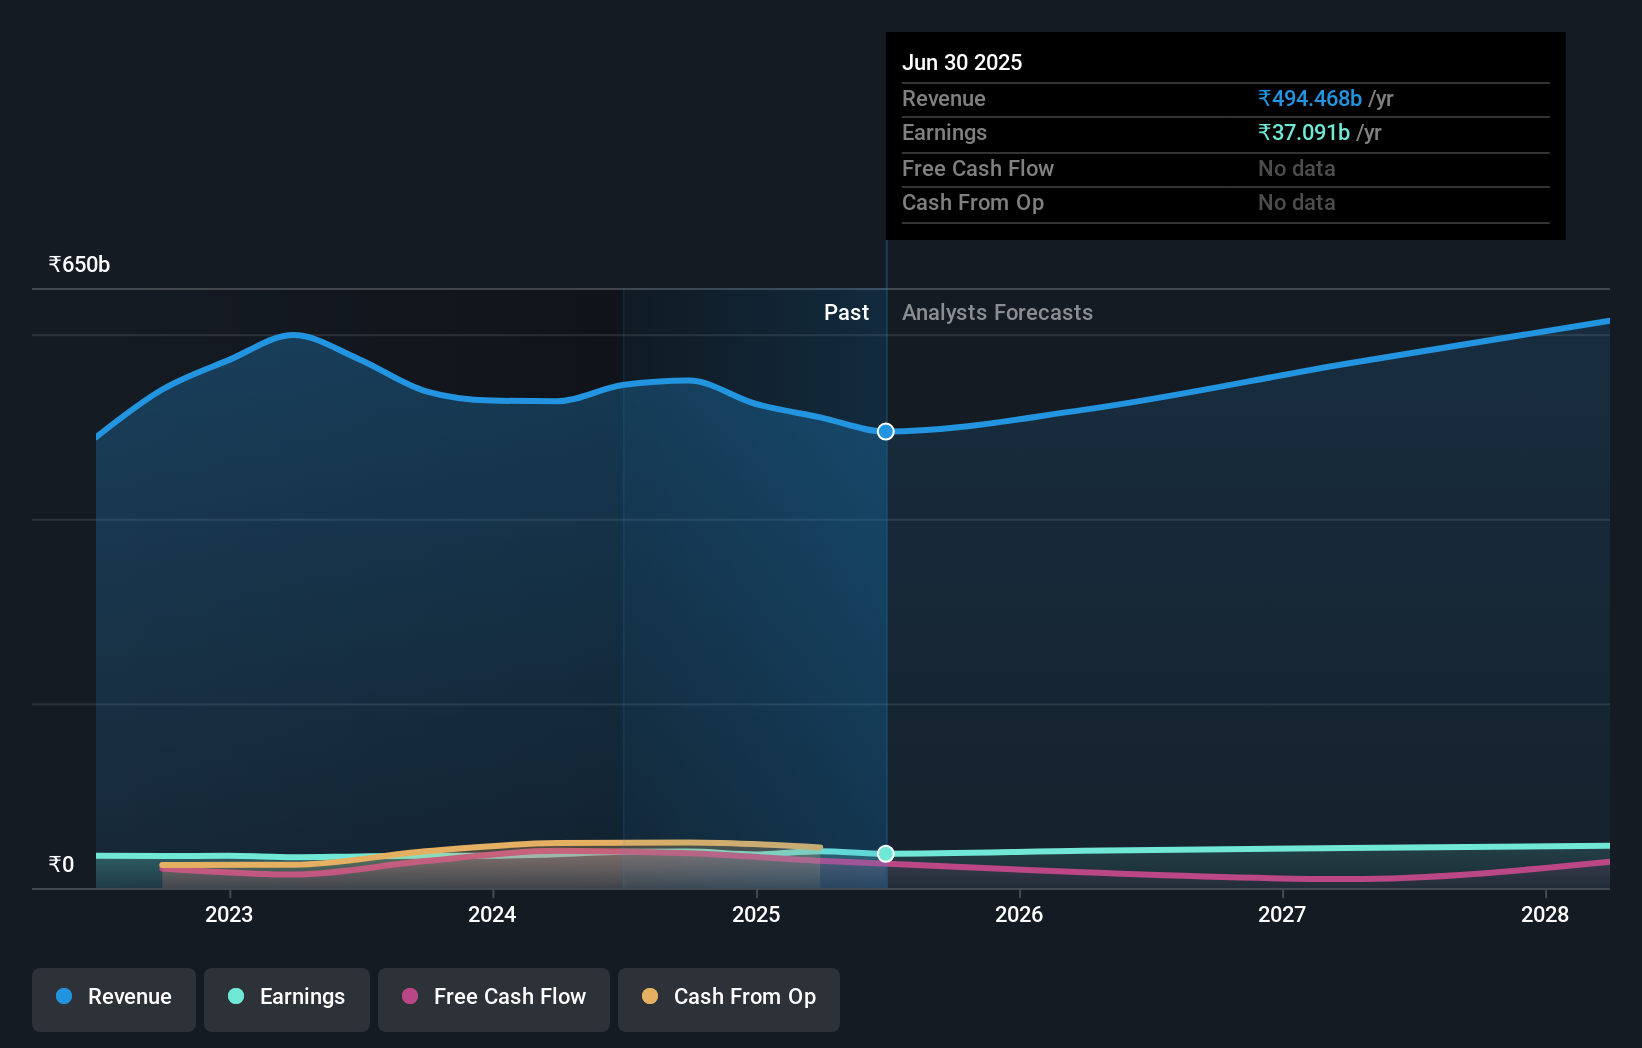Click the 2027 x-axis label

(x=1282, y=914)
